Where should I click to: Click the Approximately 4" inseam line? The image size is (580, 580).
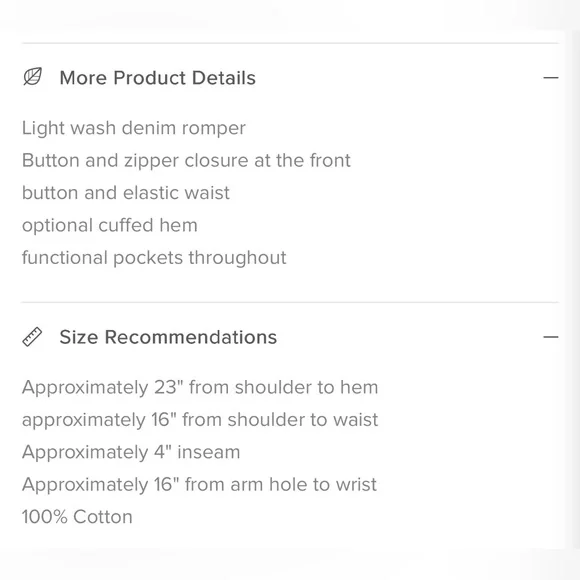tap(131, 452)
